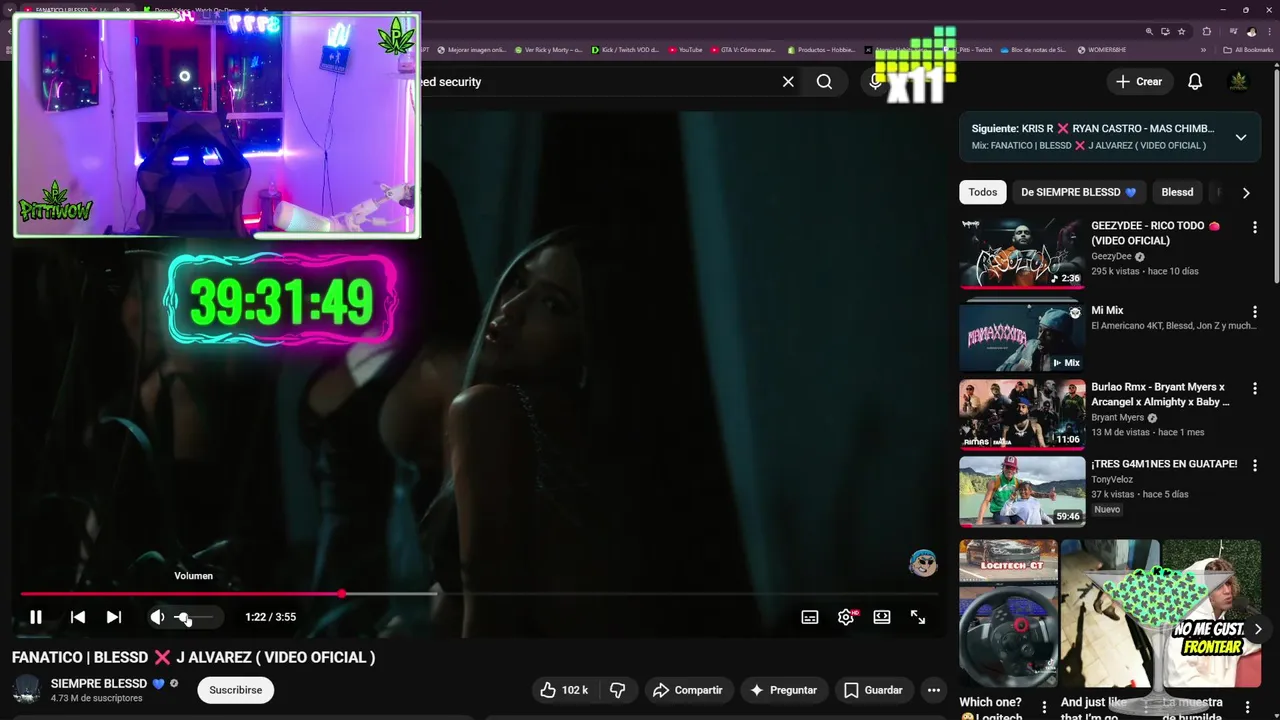Open the player settings gear
This screenshot has height=720, width=1280.
(846, 617)
